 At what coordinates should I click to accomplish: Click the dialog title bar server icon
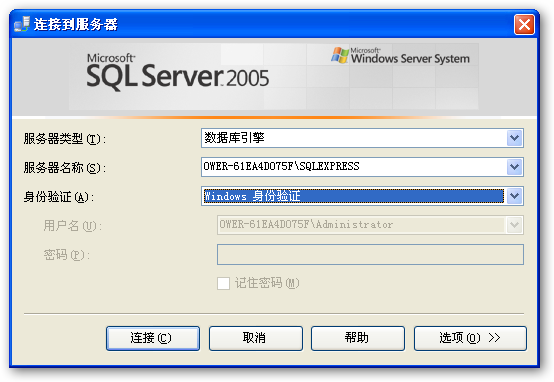point(22,24)
